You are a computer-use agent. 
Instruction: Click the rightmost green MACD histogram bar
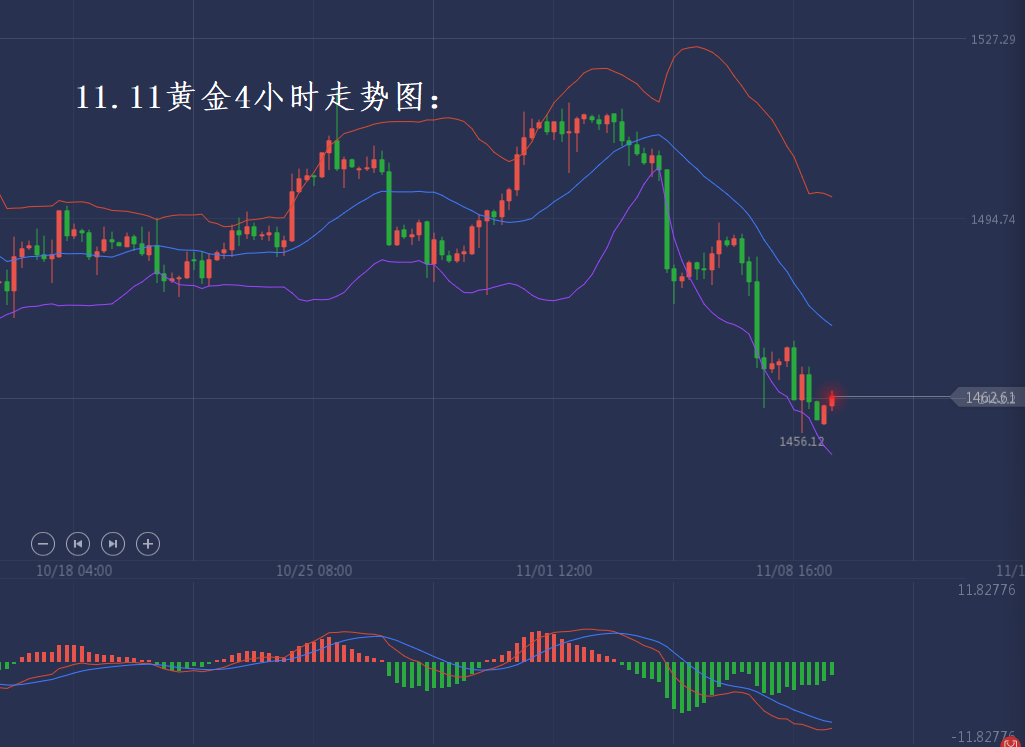832,667
